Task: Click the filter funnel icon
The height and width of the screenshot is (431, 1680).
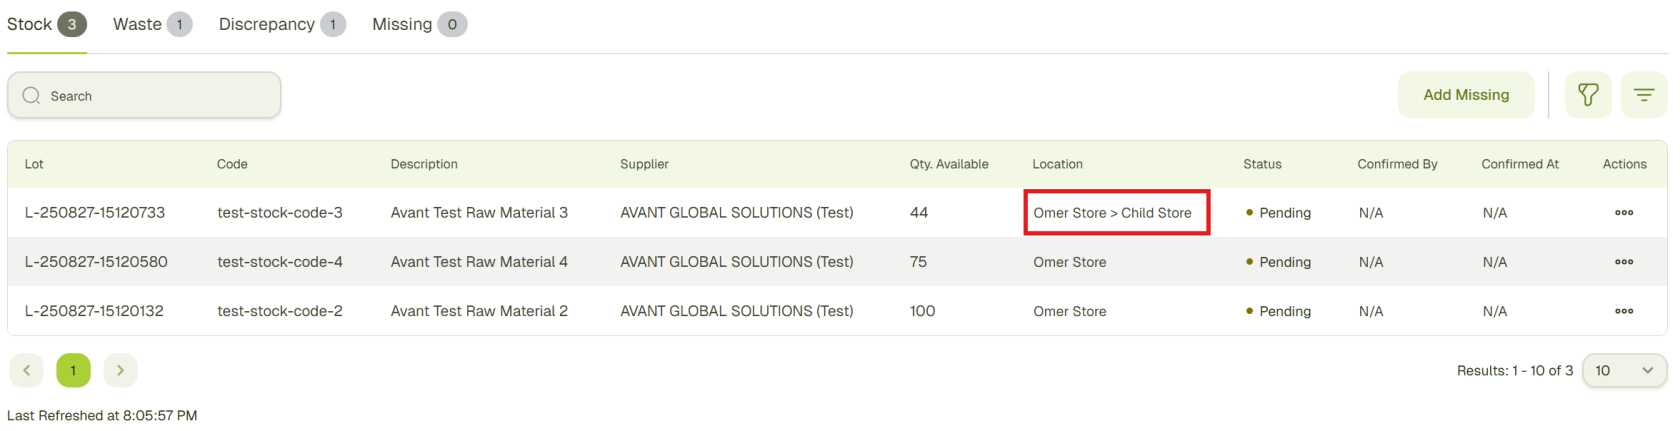Action: 1587,95
